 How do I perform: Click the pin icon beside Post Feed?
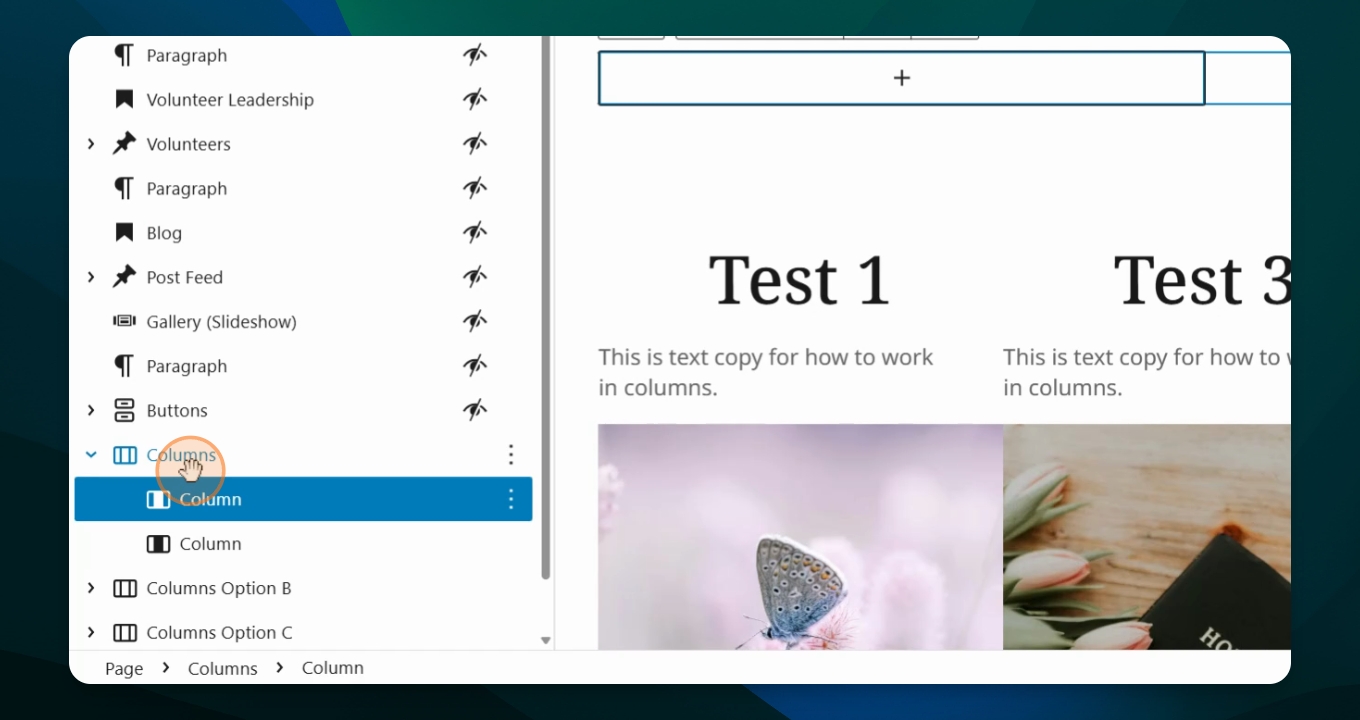point(124,277)
